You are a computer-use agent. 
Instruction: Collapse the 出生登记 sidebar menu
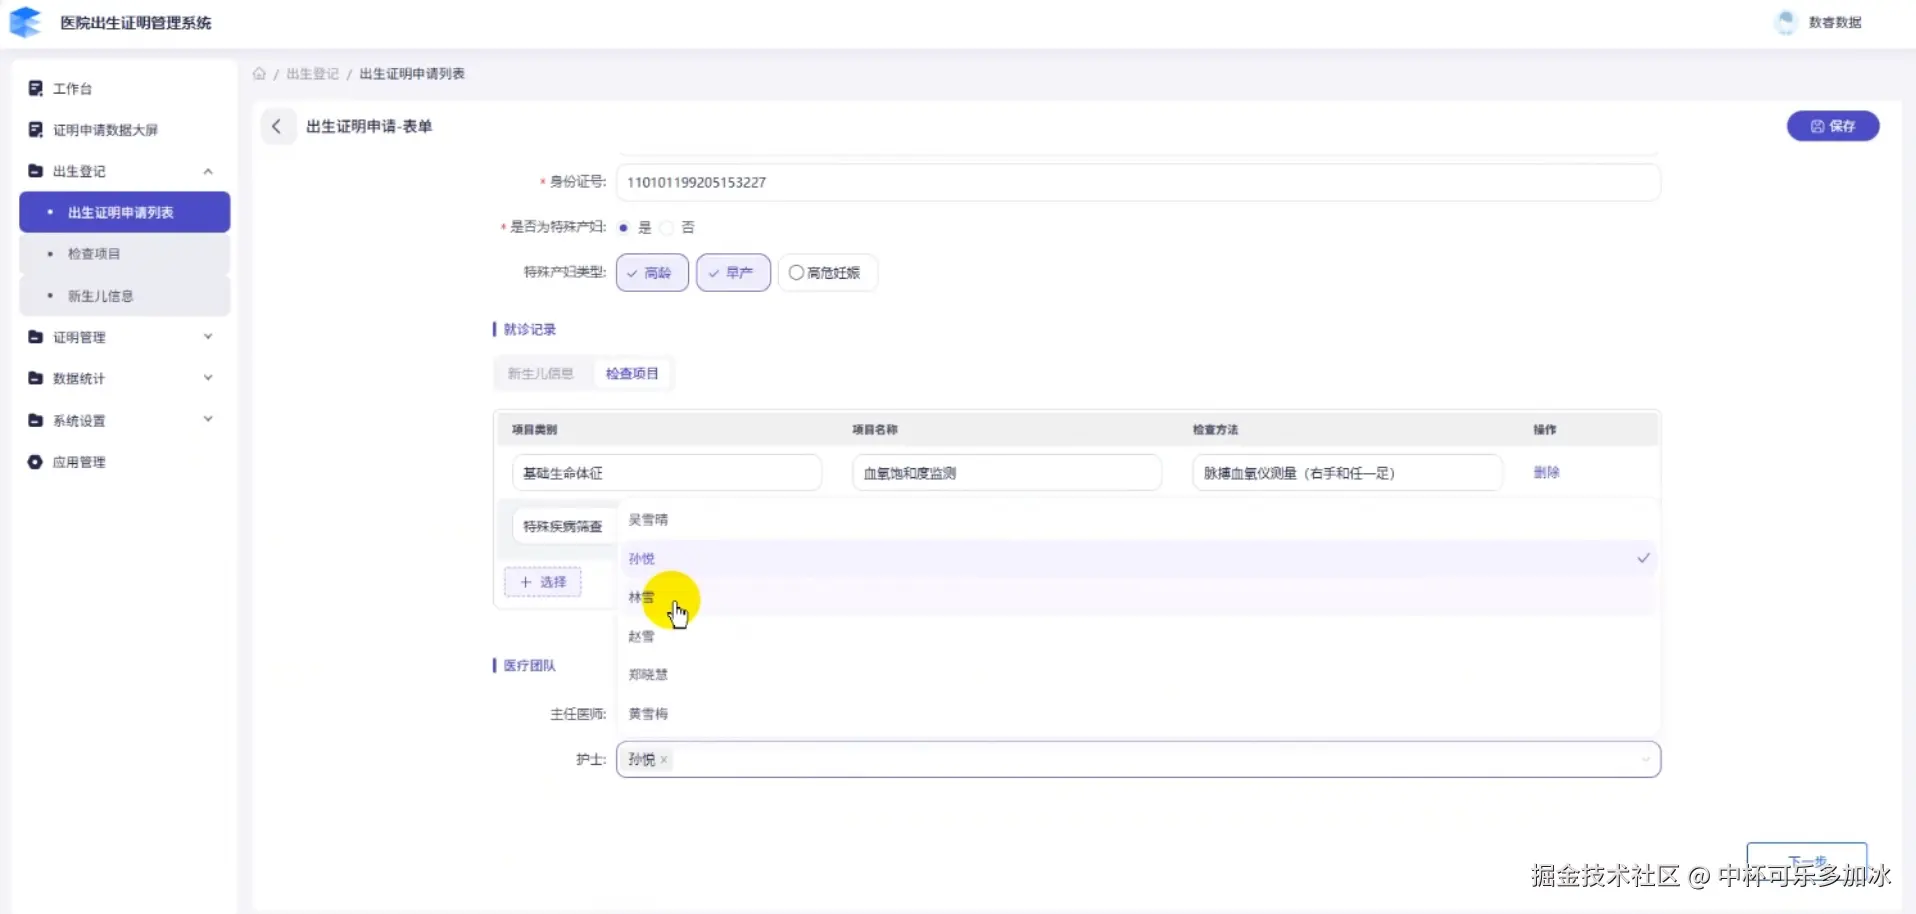(208, 171)
